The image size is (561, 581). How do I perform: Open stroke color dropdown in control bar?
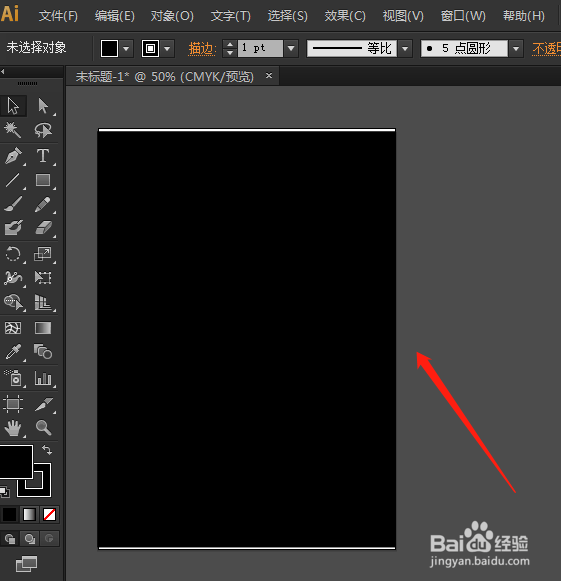[x=167, y=49]
